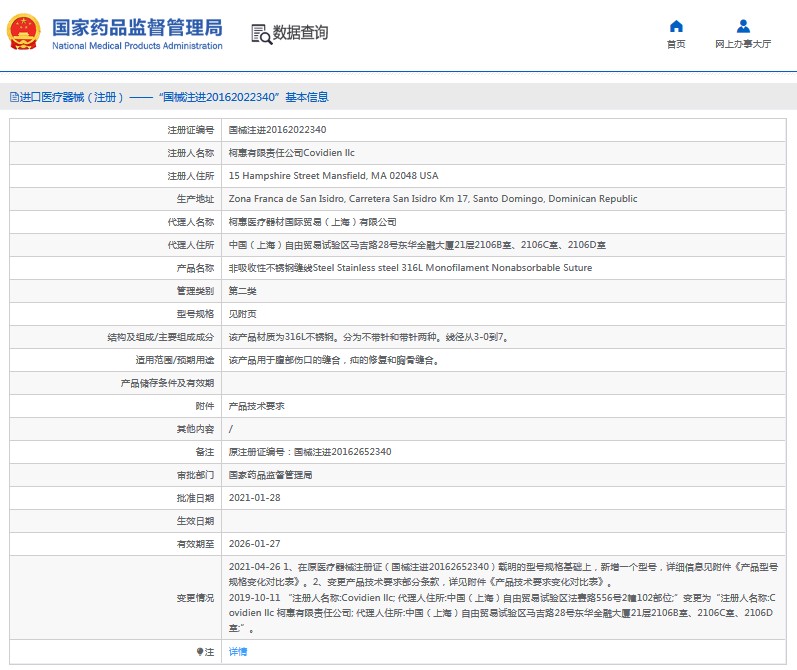
Task: Click the document icon before 进口医疗器械
Action: pyautogui.click(x=14, y=97)
